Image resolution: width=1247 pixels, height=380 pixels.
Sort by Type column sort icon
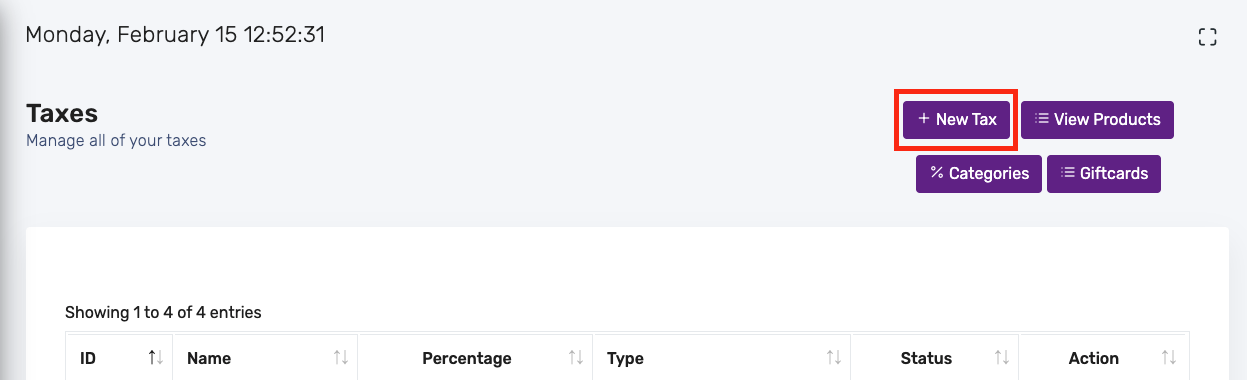pyautogui.click(x=833, y=358)
